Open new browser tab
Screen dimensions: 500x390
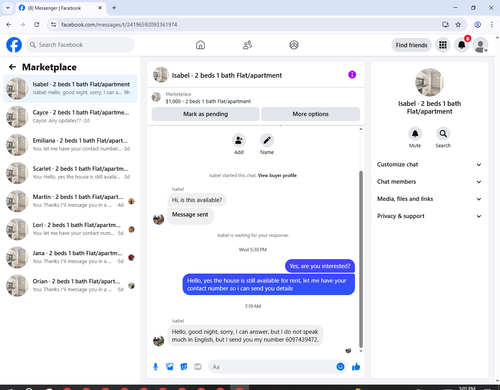click(114, 8)
